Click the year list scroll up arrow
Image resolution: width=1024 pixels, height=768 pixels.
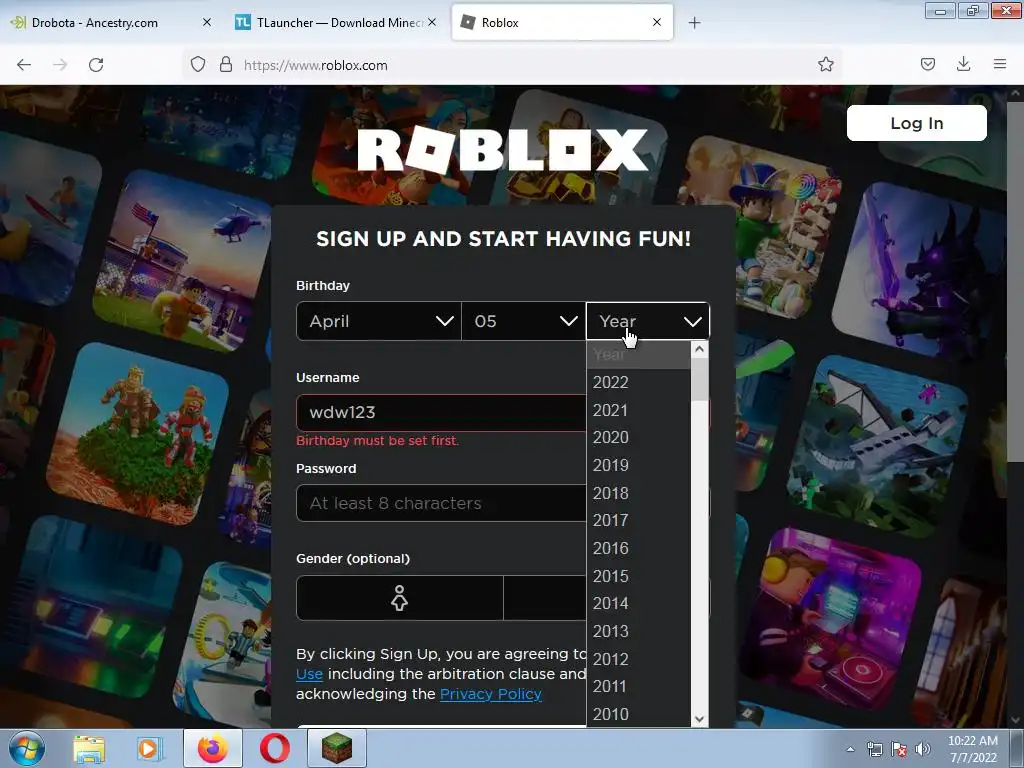pyautogui.click(x=699, y=349)
